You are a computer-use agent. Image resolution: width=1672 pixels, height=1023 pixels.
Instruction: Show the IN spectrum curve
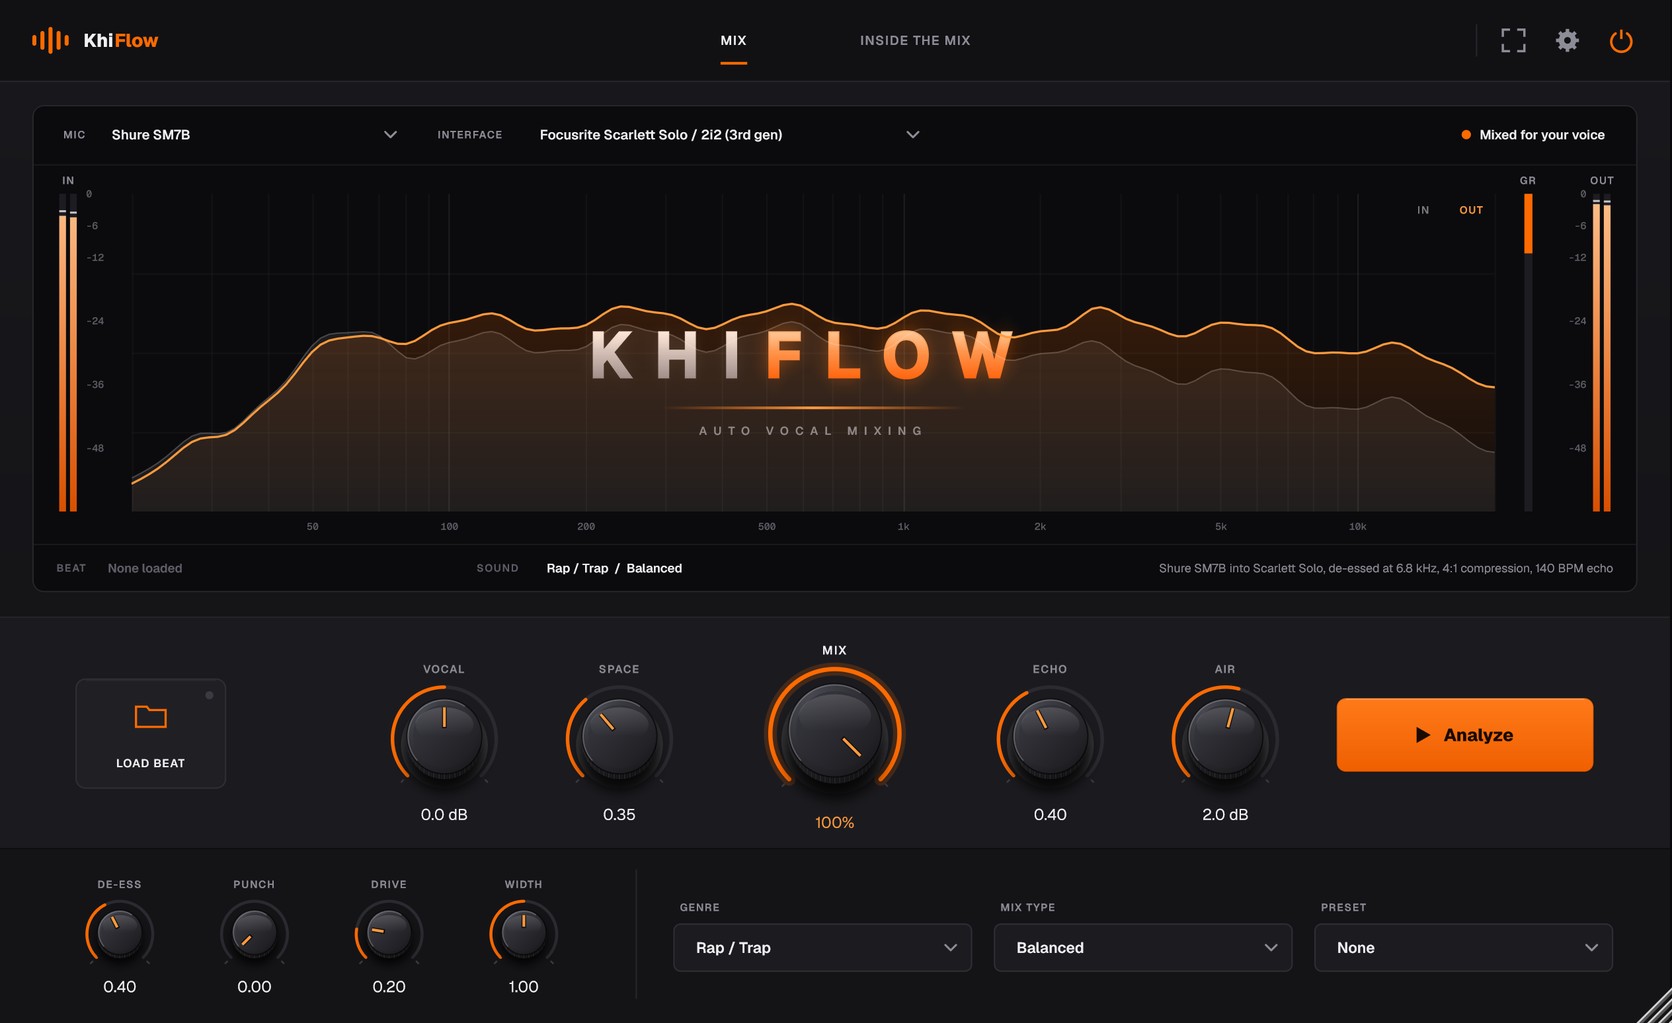1423,210
